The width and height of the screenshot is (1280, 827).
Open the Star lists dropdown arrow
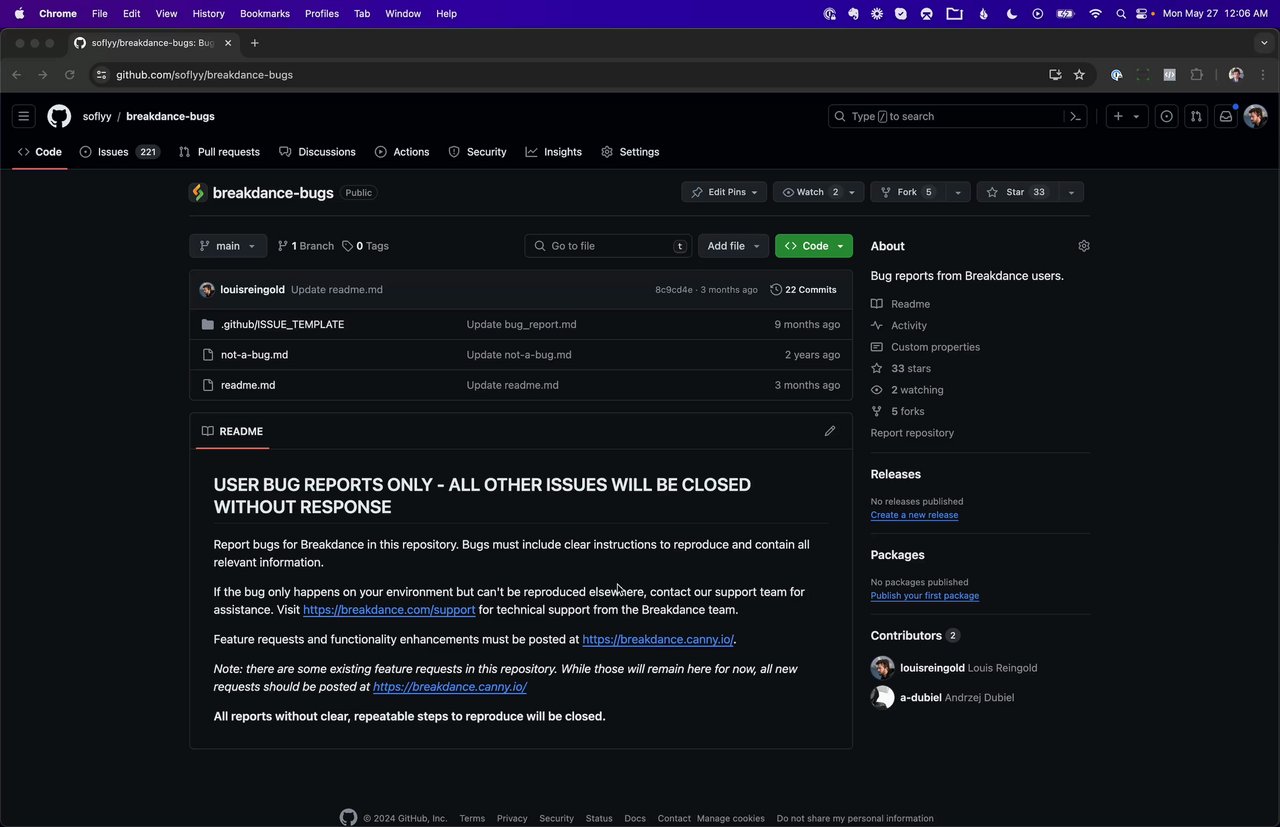(1071, 192)
